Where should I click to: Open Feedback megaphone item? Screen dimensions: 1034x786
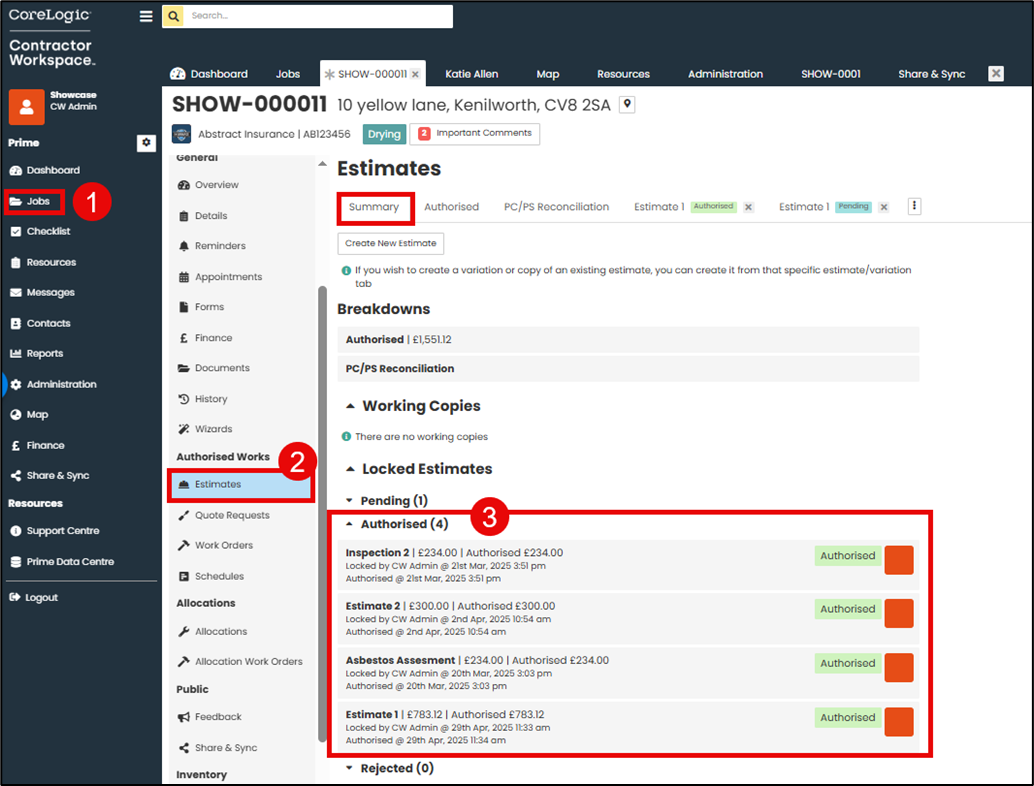(209, 717)
